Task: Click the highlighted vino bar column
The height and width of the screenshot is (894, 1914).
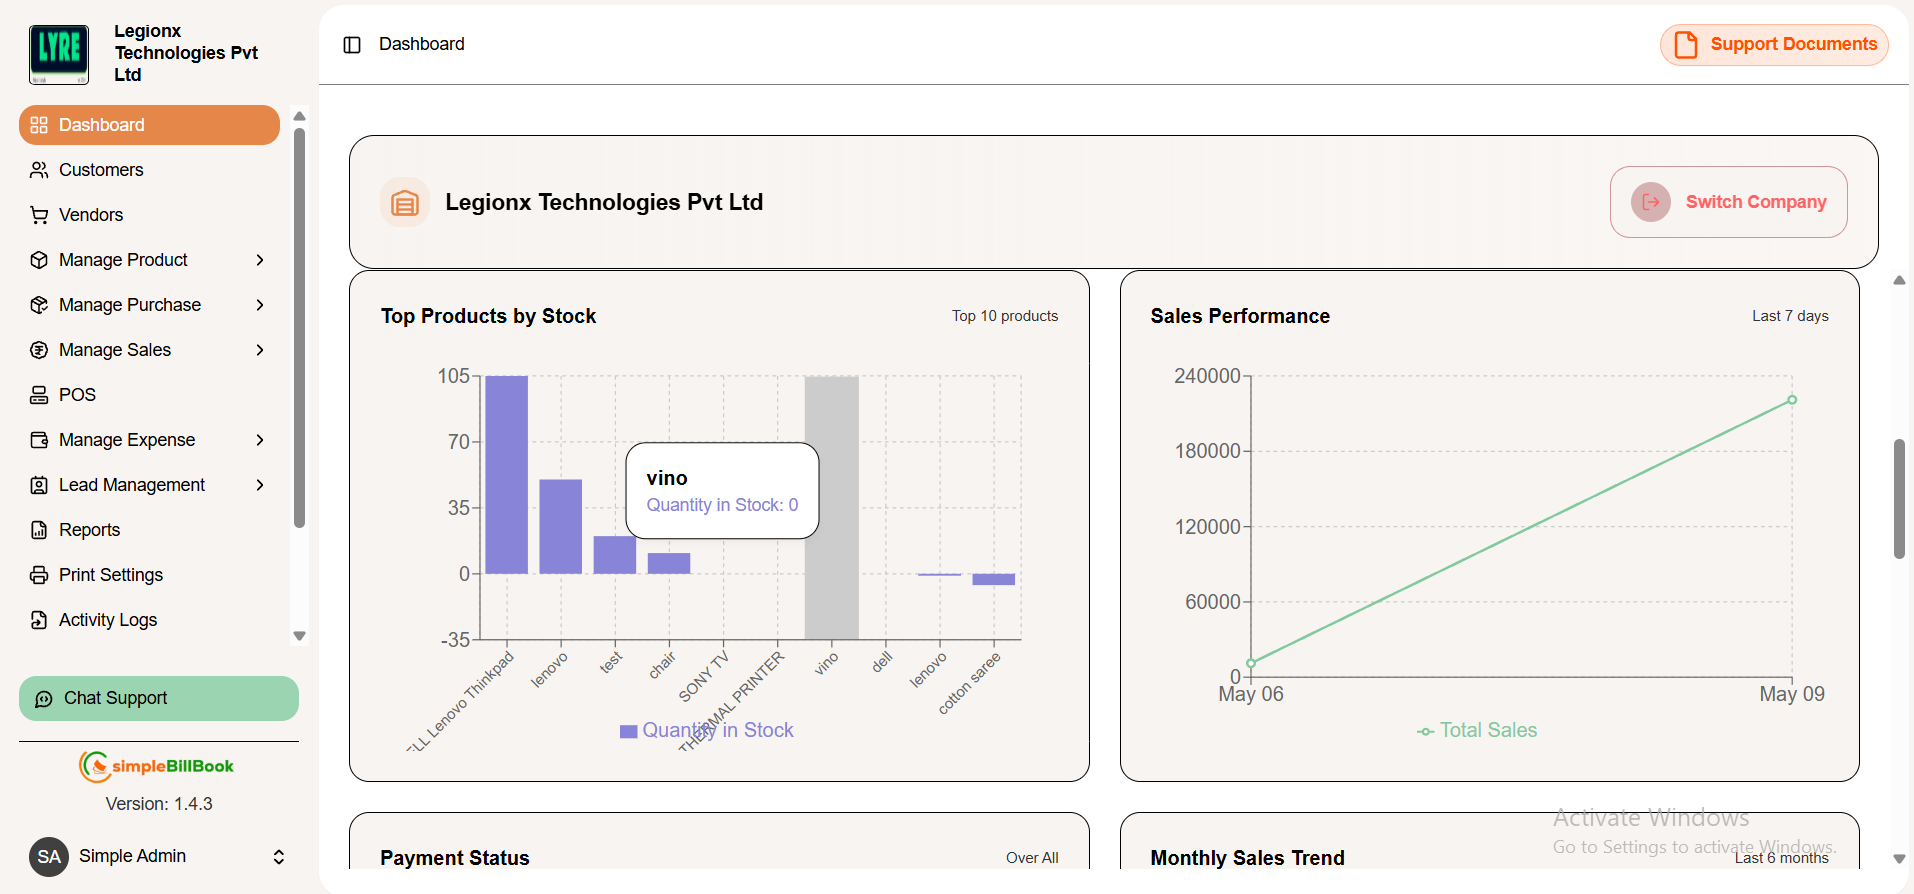Action: pyautogui.click(x=832, y=508)
